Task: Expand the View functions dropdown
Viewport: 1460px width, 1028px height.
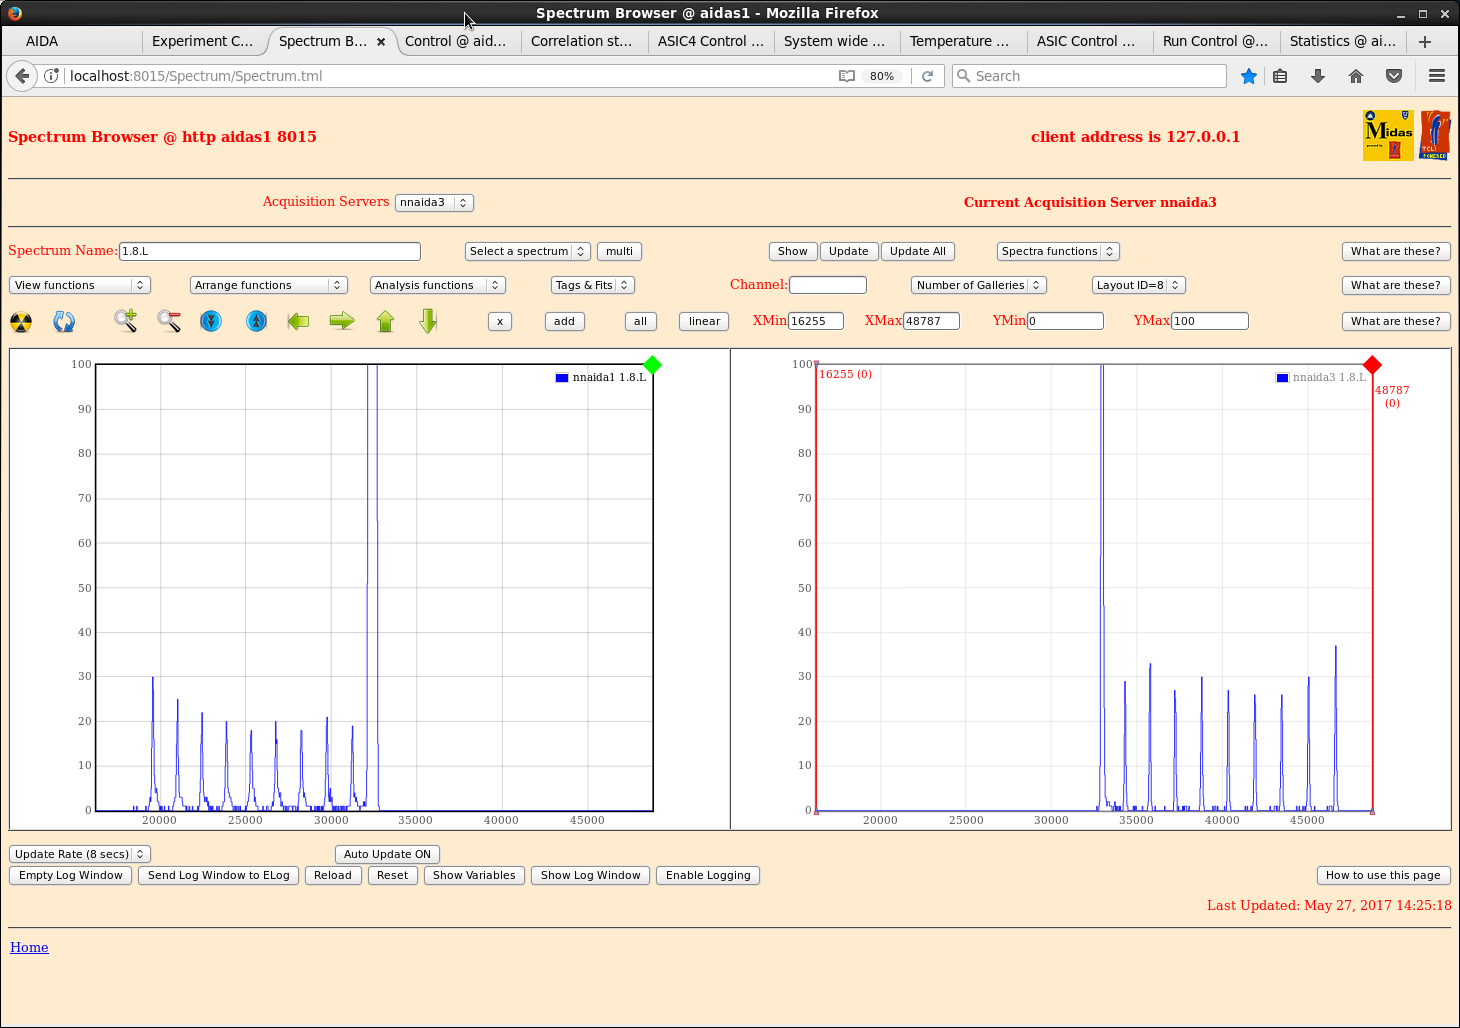Action: tap(80, 285)
